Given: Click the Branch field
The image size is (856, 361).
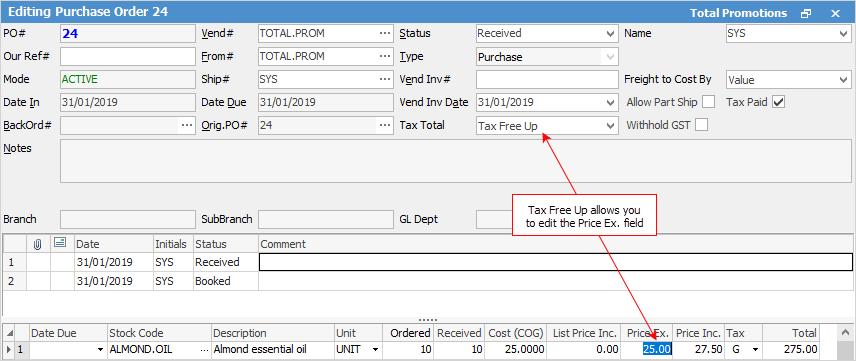Looking at the screenshot, I should 127,220.
